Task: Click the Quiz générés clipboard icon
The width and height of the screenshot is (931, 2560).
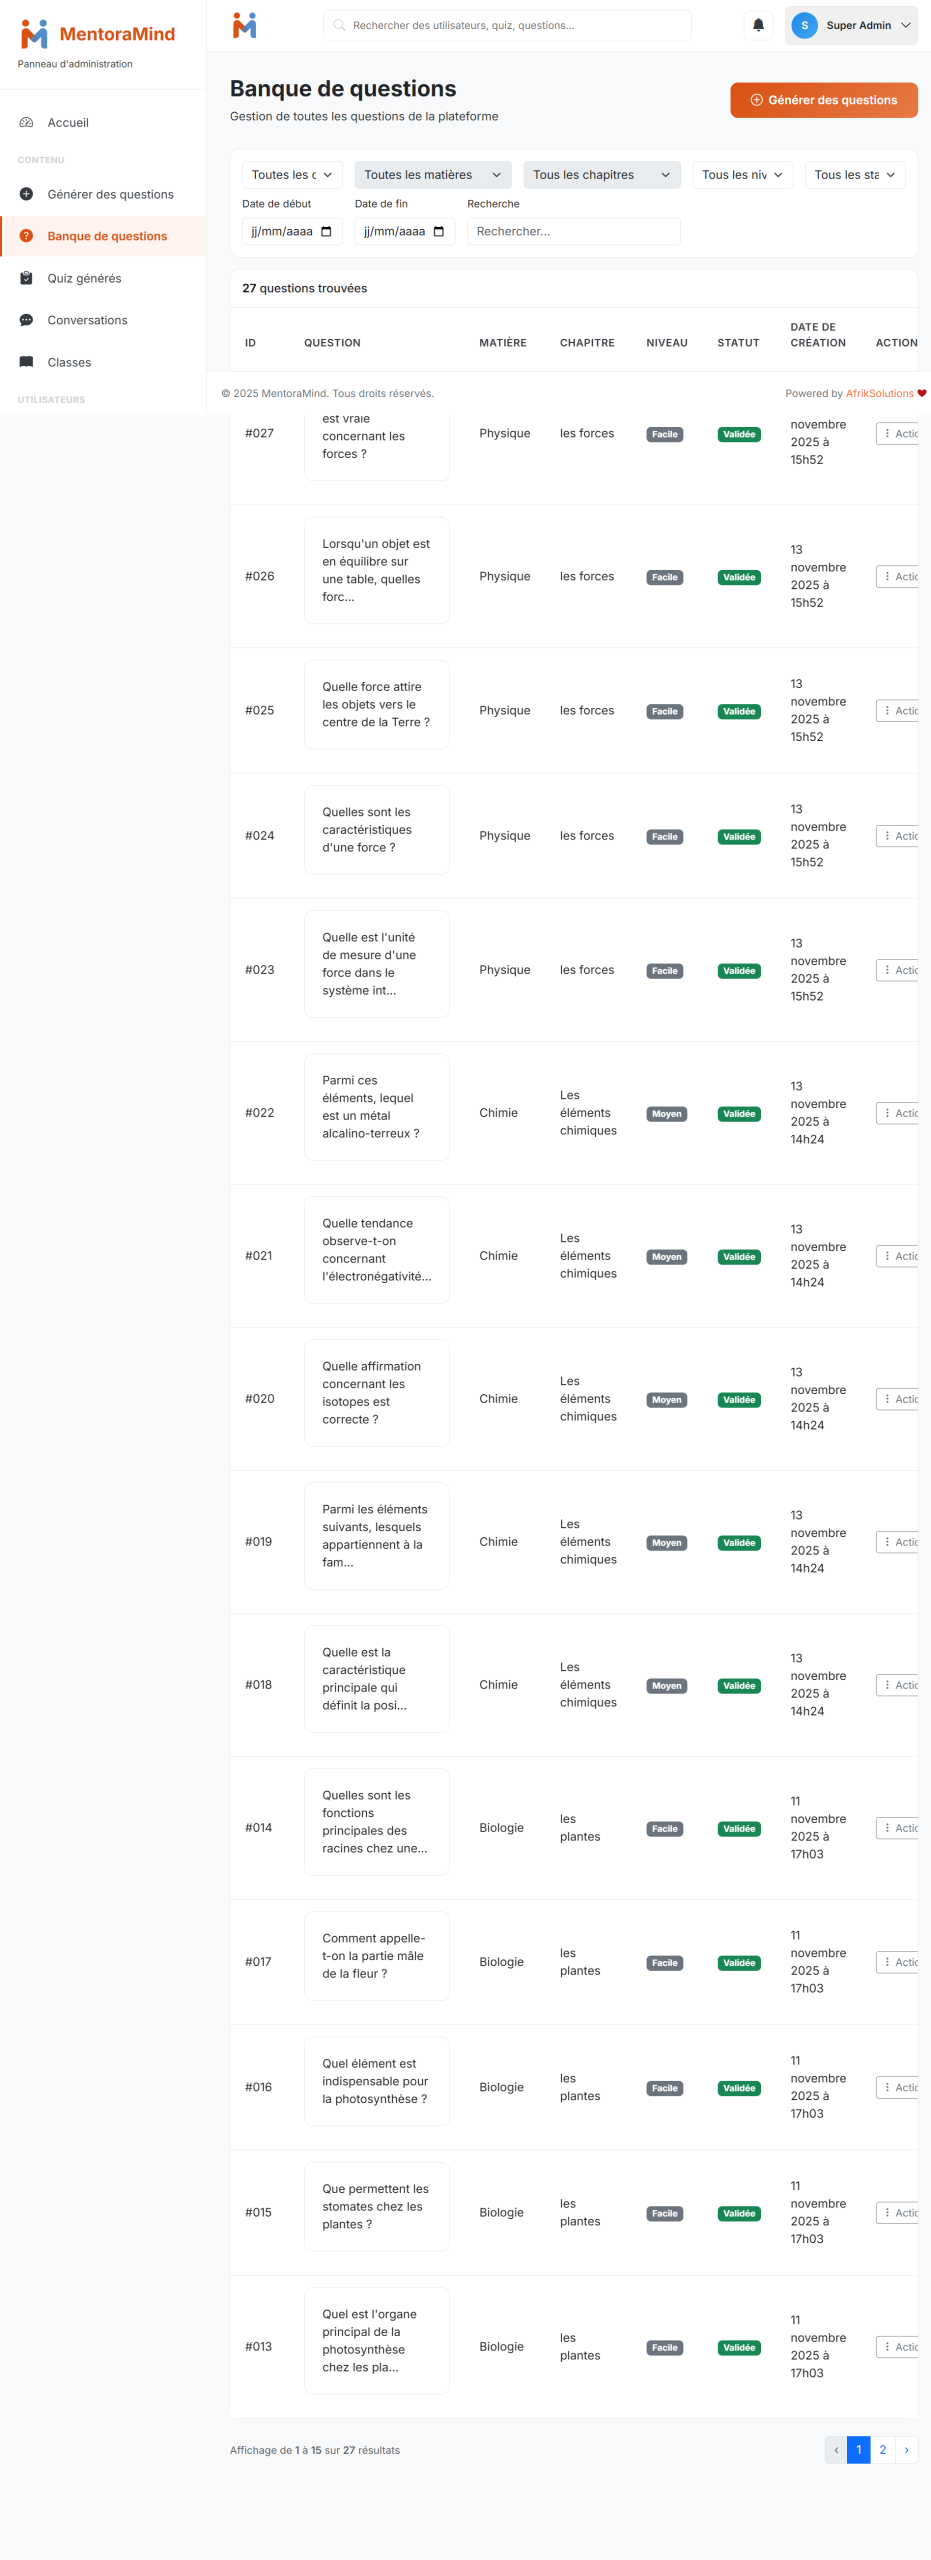Action: (26, 279)
